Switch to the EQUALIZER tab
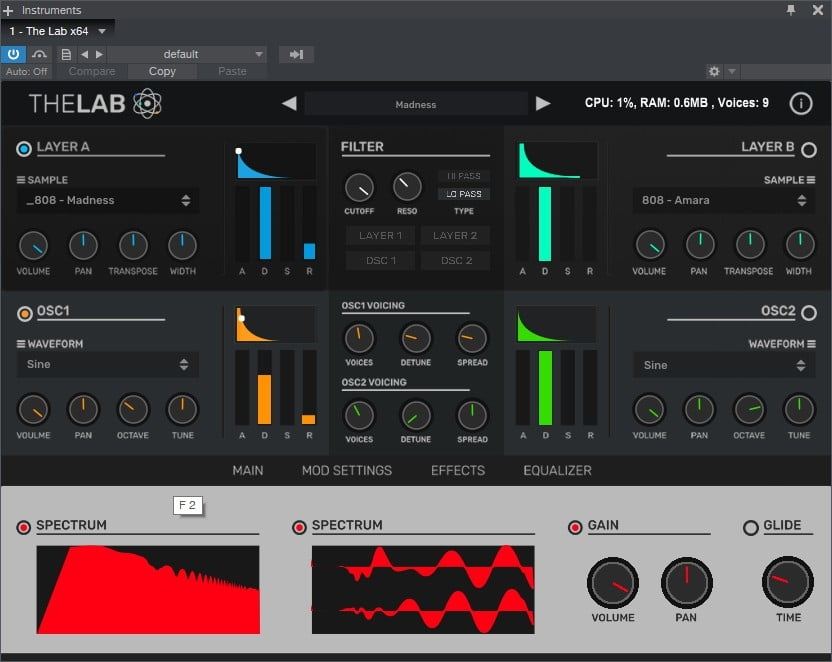The width and height of the screenshot is (832, 662). [x=557, y=471]
